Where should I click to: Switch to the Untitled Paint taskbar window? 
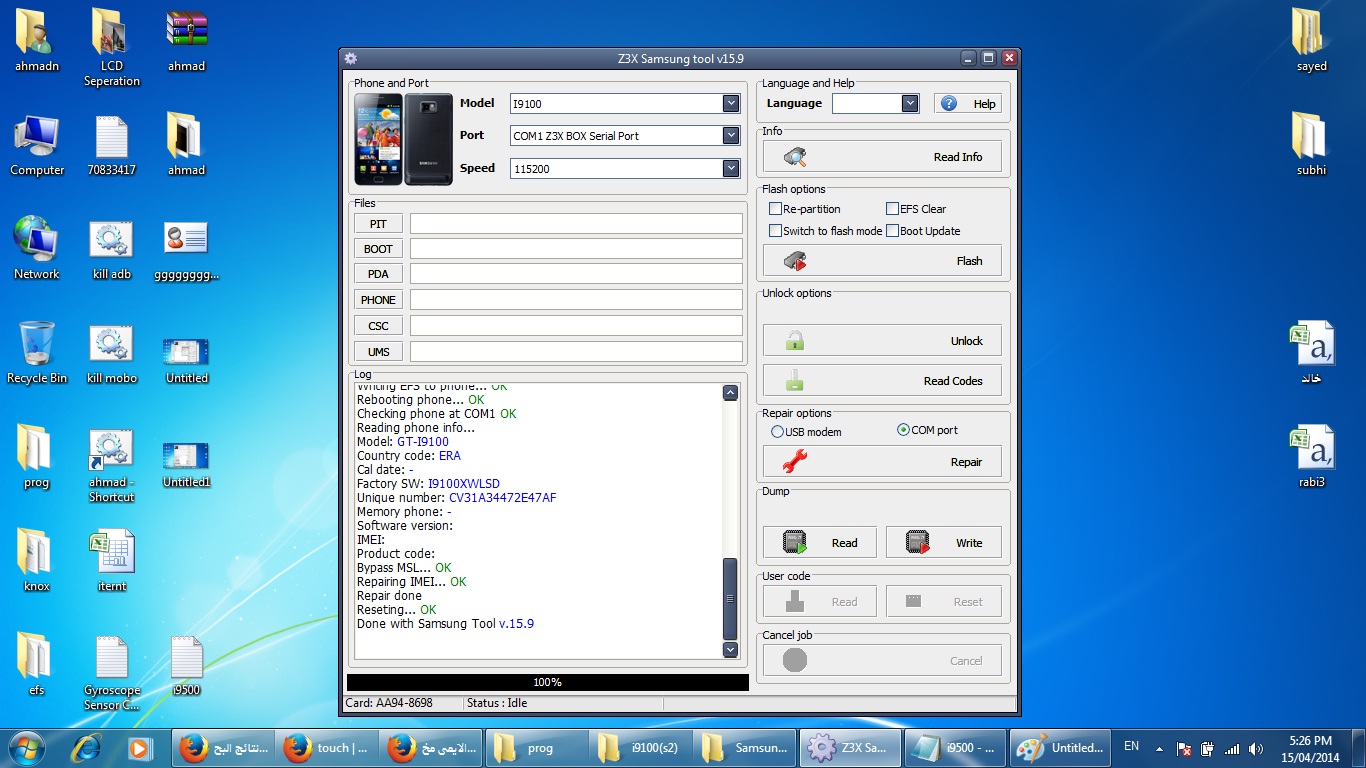click(x=1059, y=747)
